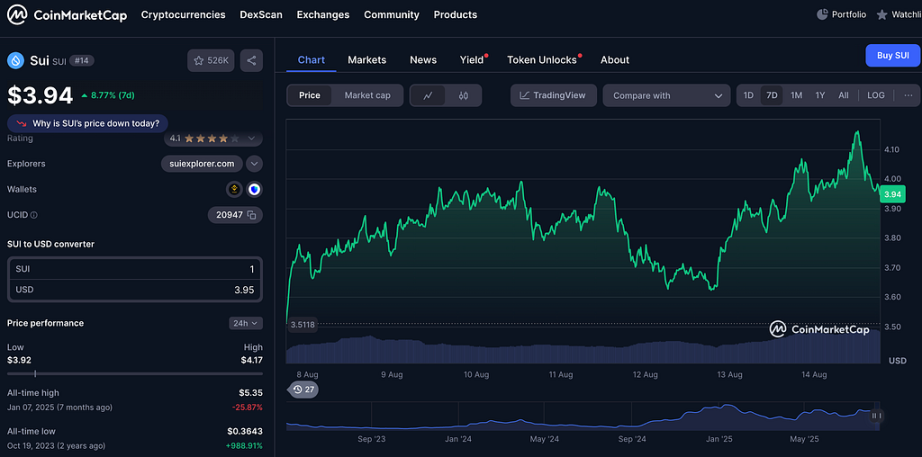Click the #14 rank badge
The width and height of the screenshot is (922, 457).
[82, 61]
